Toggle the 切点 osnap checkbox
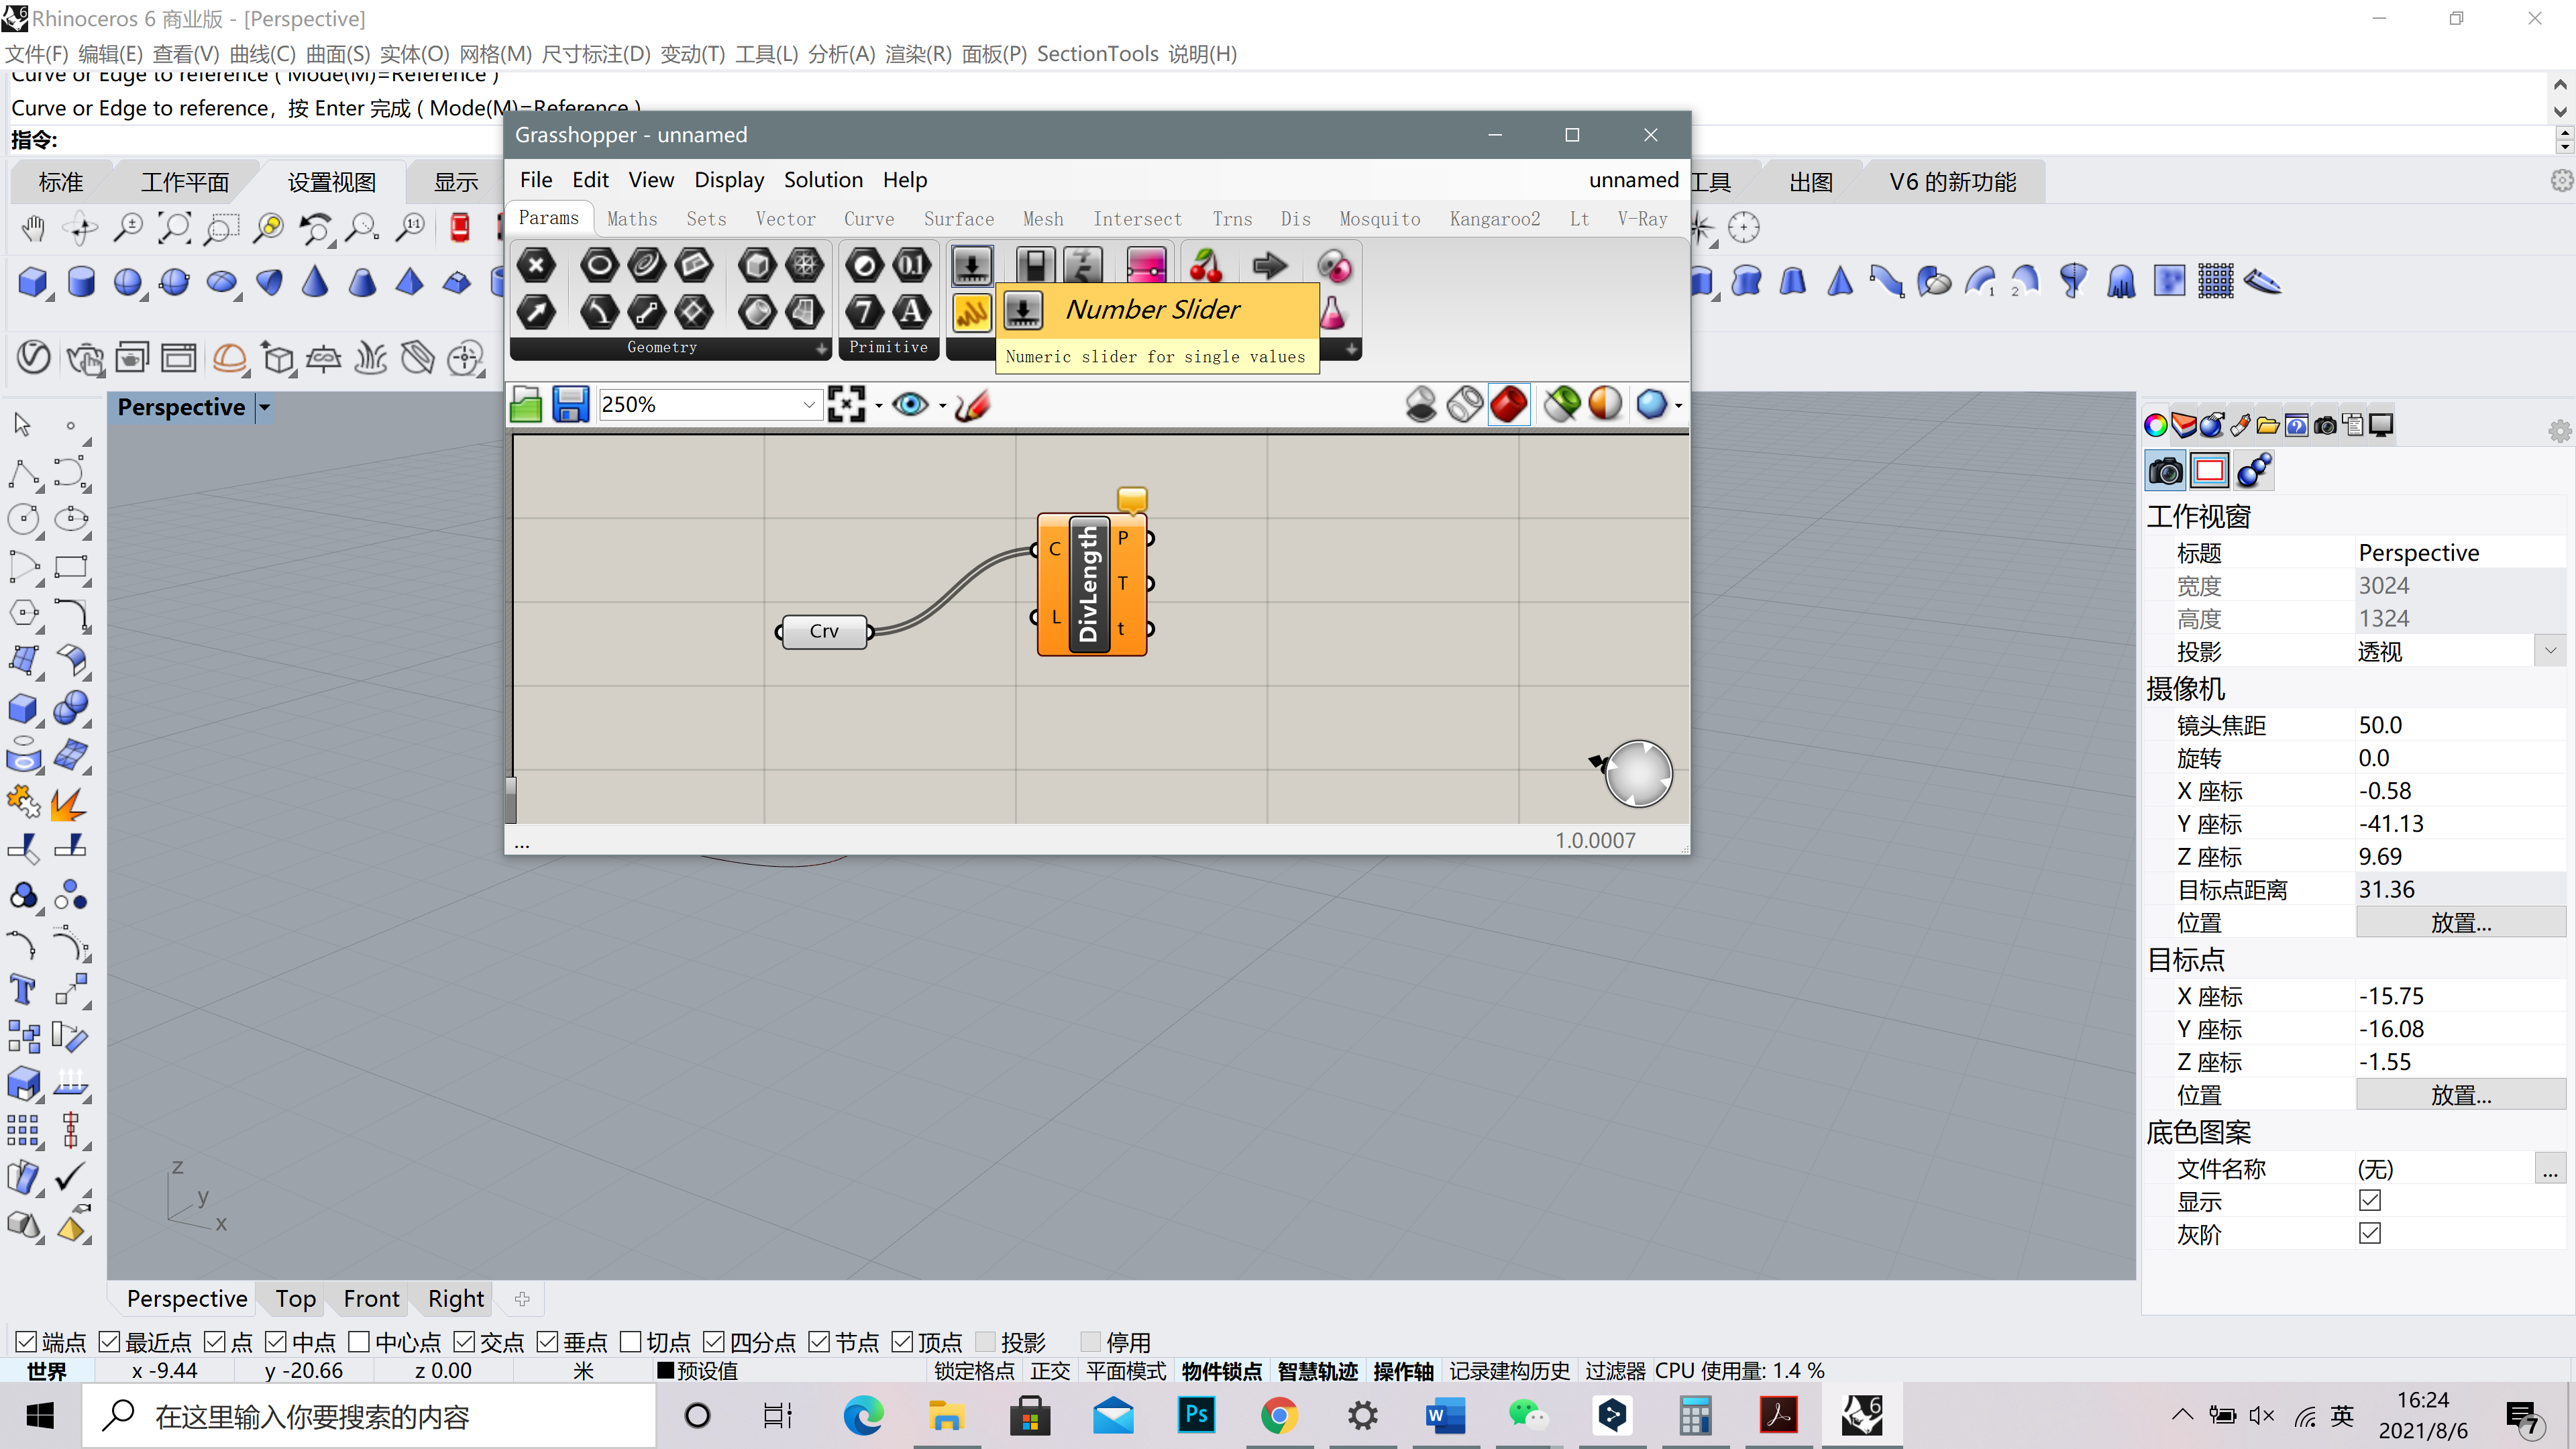2576x1449 pixels. pyautogui.click(x=631, y=1342)
